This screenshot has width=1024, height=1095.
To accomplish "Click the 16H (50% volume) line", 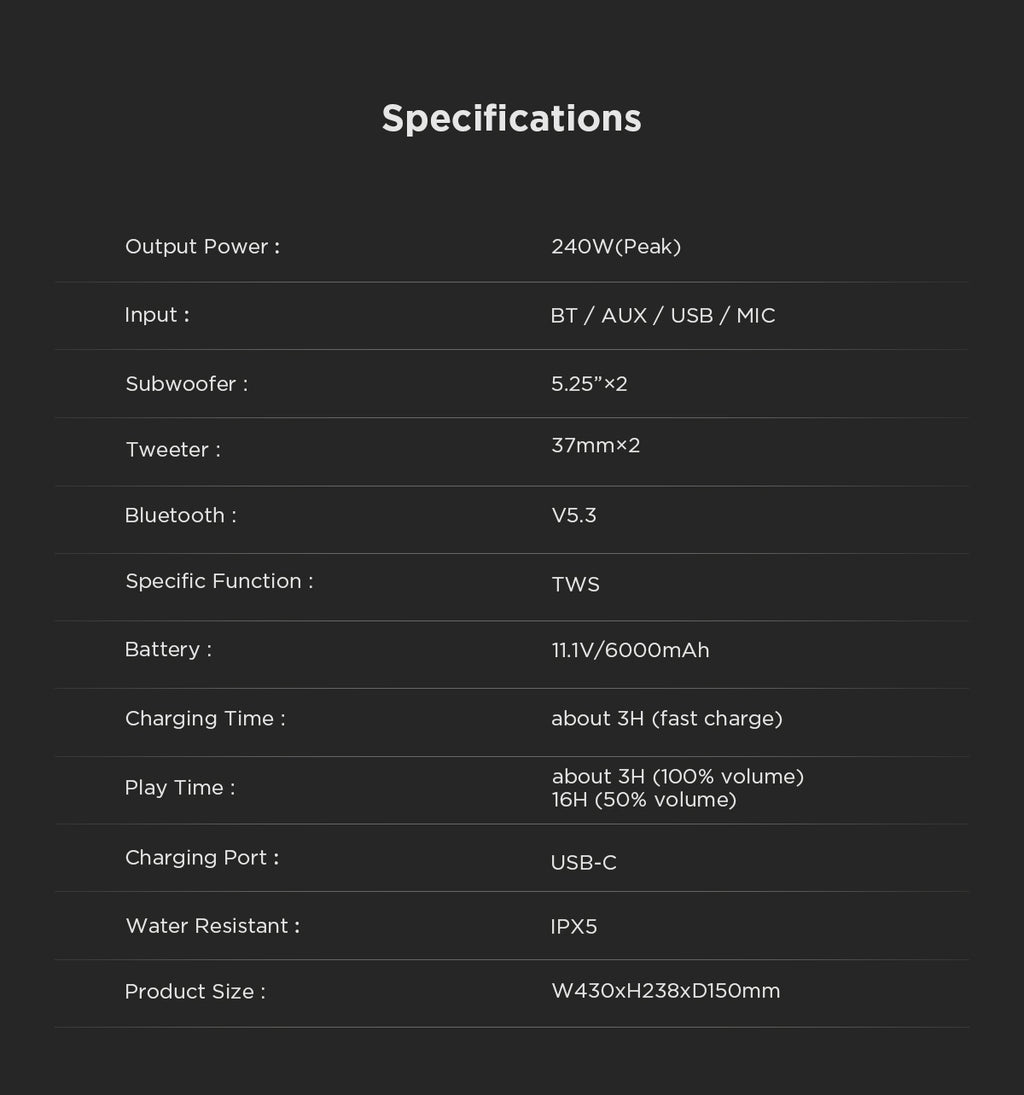I will point(644,800).
